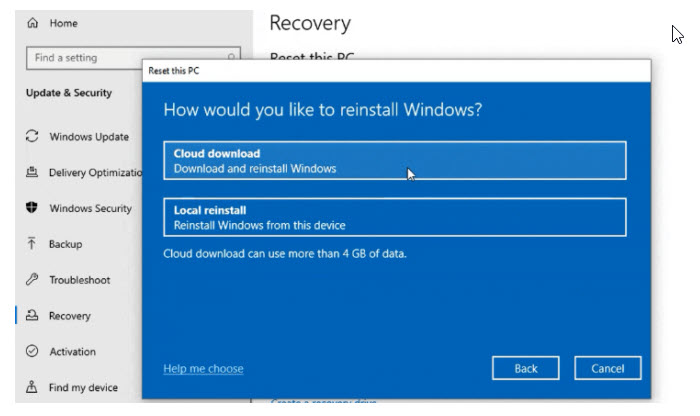Cancel the Reset this PC dialog

pos(607,368)
